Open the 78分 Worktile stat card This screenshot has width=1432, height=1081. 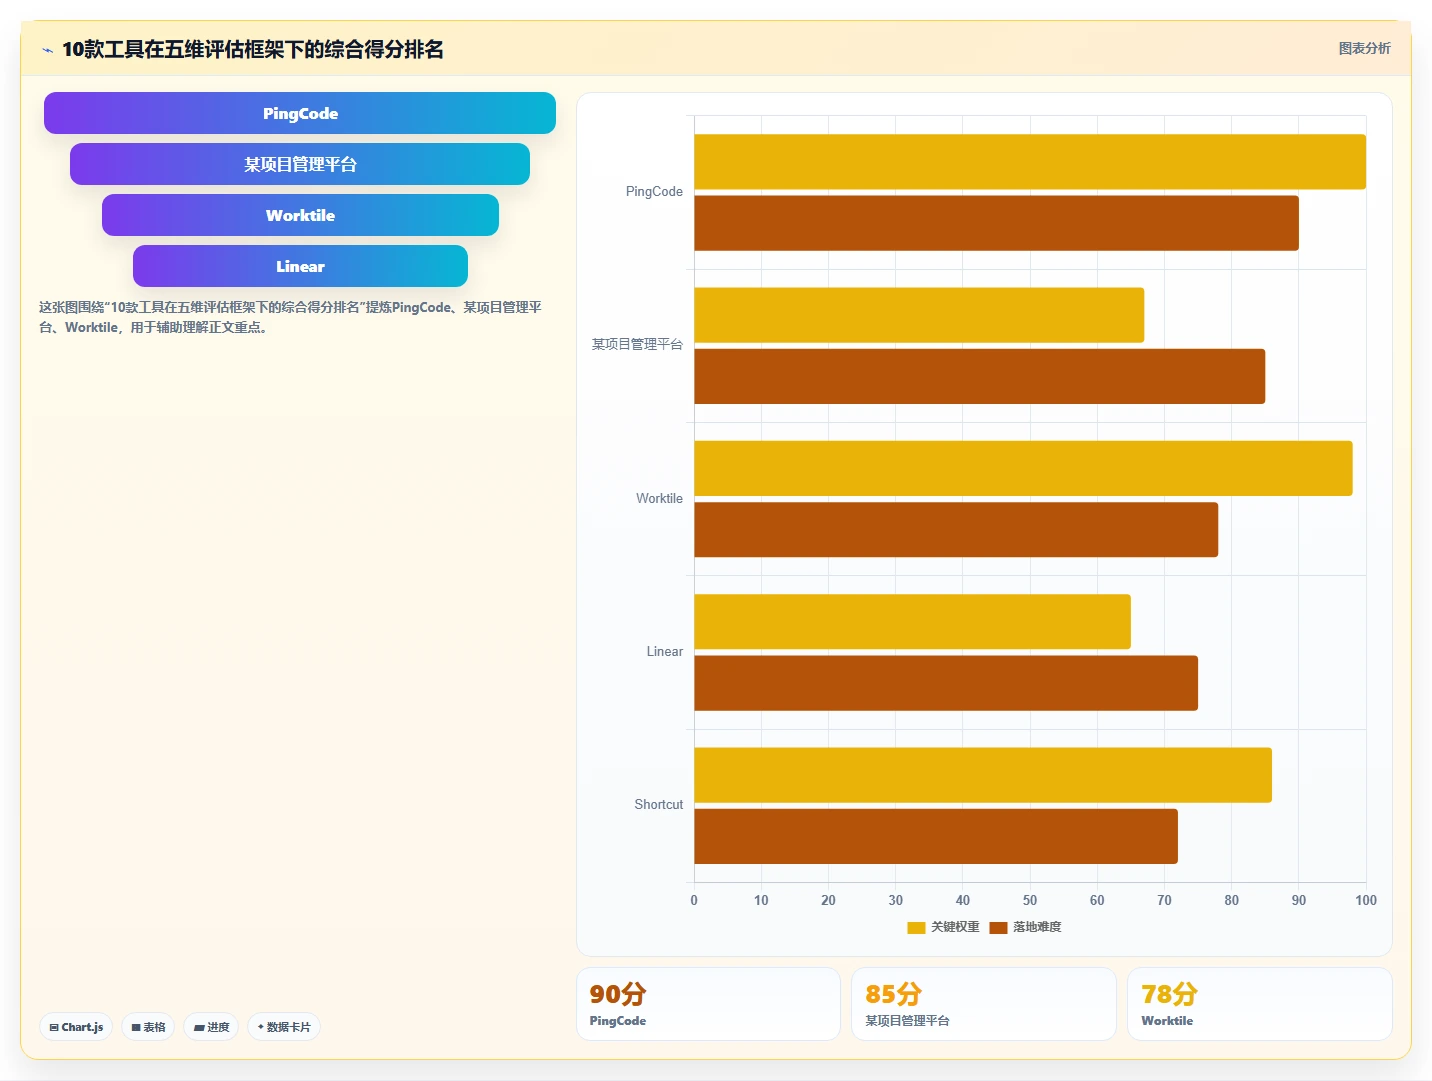pyautogui.click(x=1260, y=1004)
